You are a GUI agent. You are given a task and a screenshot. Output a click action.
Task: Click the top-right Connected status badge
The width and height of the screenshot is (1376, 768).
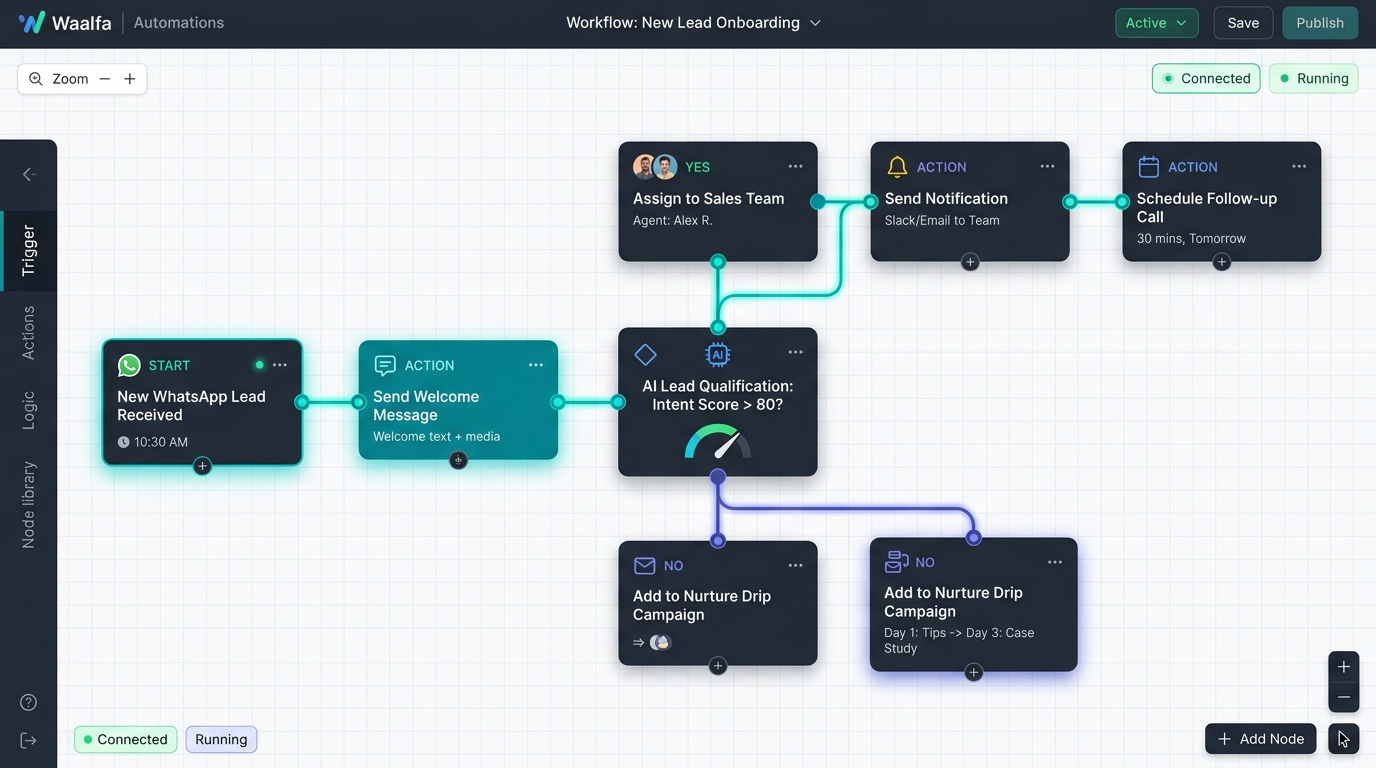coord(1206,78)
